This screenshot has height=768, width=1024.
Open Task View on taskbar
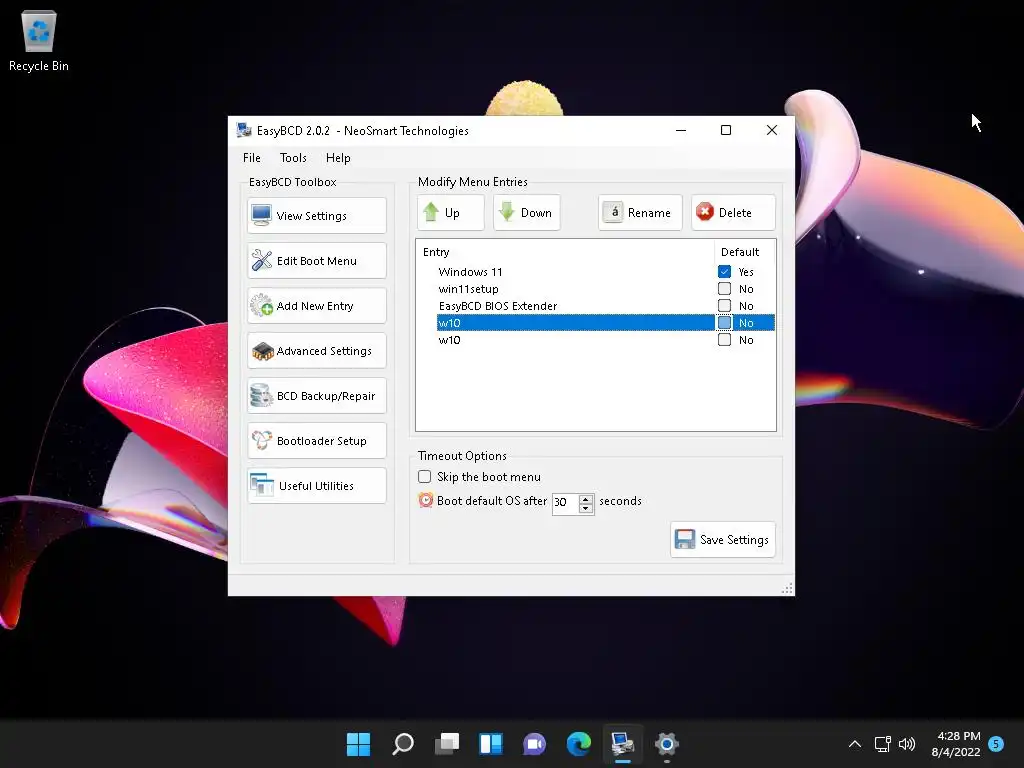pyautogui.click(x=447, y=744)
